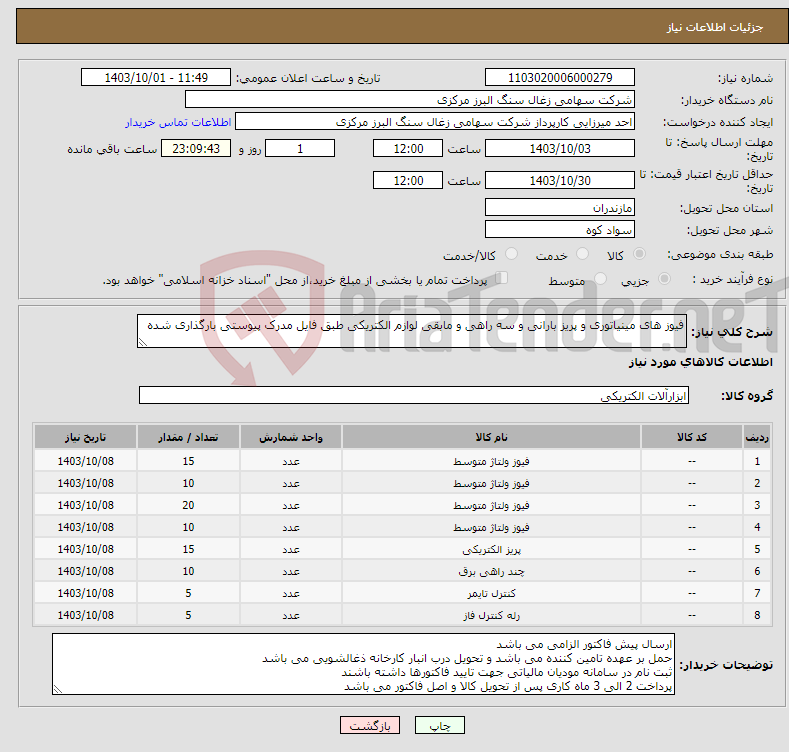Click quantity 20 in row 3

tap(188, 505)
